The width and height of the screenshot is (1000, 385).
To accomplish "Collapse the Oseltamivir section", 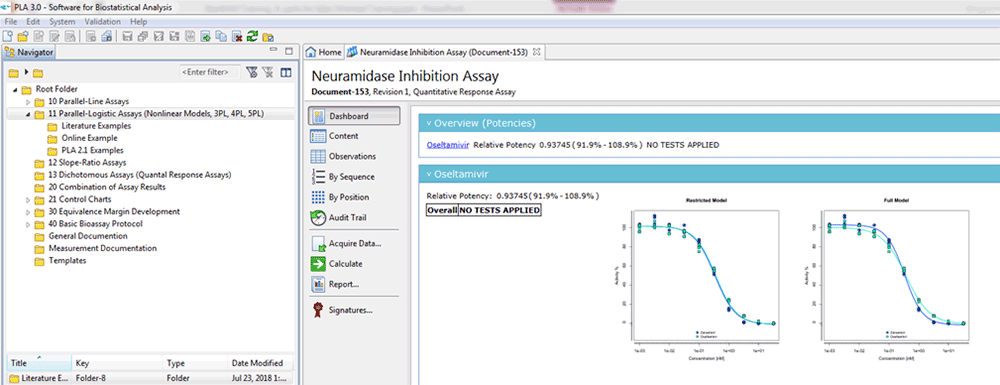I will [x=429, y=173].
